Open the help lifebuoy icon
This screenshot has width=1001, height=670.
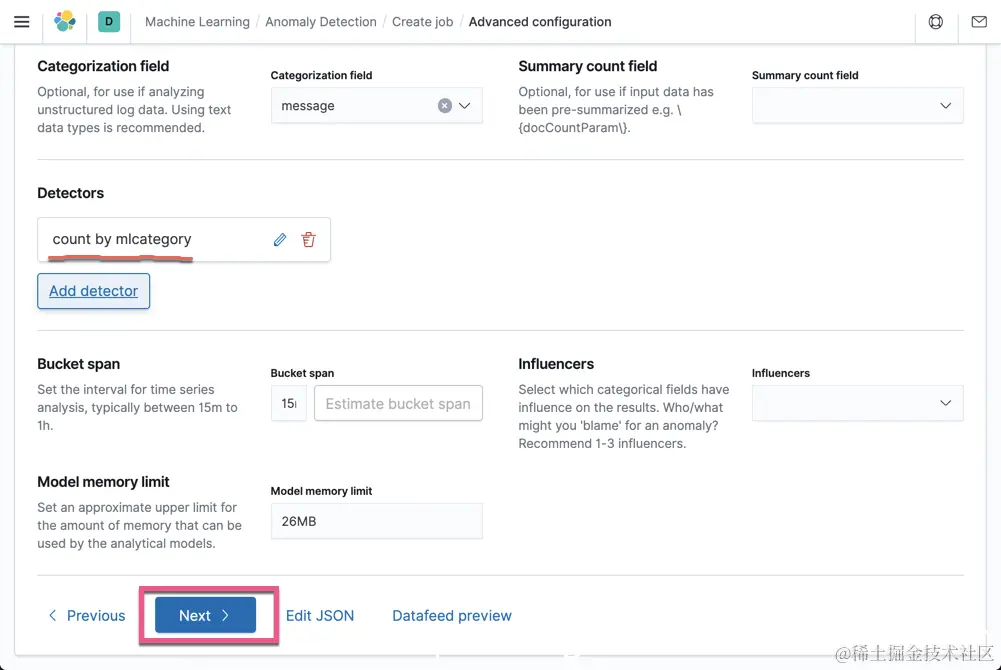936,21
